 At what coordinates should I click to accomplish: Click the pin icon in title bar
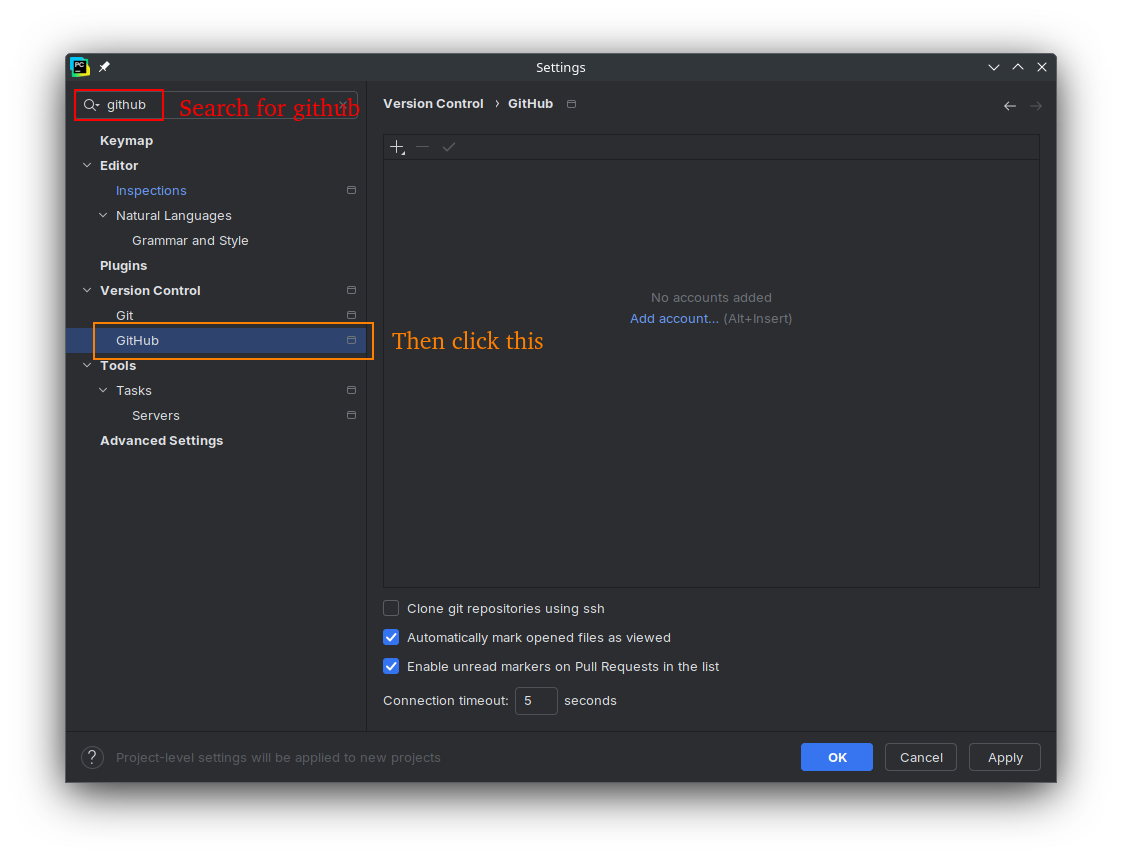tap(104, 67)
